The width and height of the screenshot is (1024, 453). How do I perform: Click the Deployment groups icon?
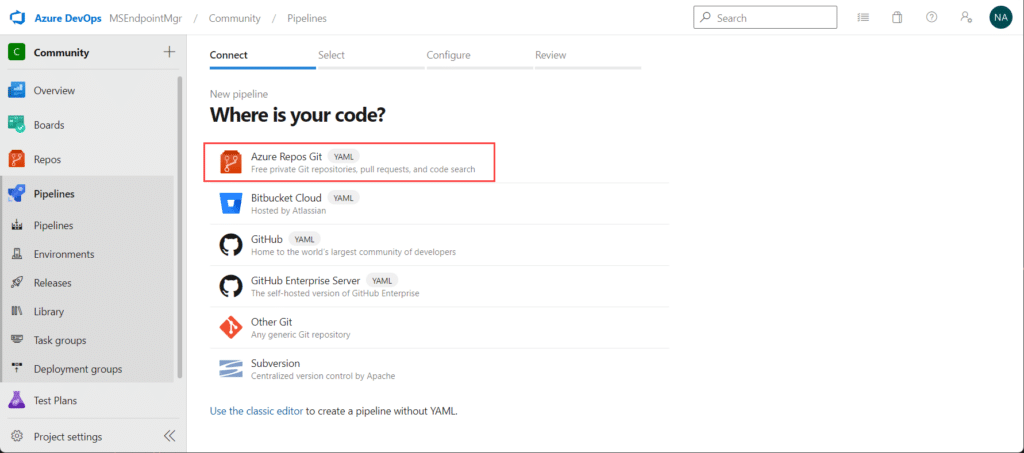click(x=17, y=369)
